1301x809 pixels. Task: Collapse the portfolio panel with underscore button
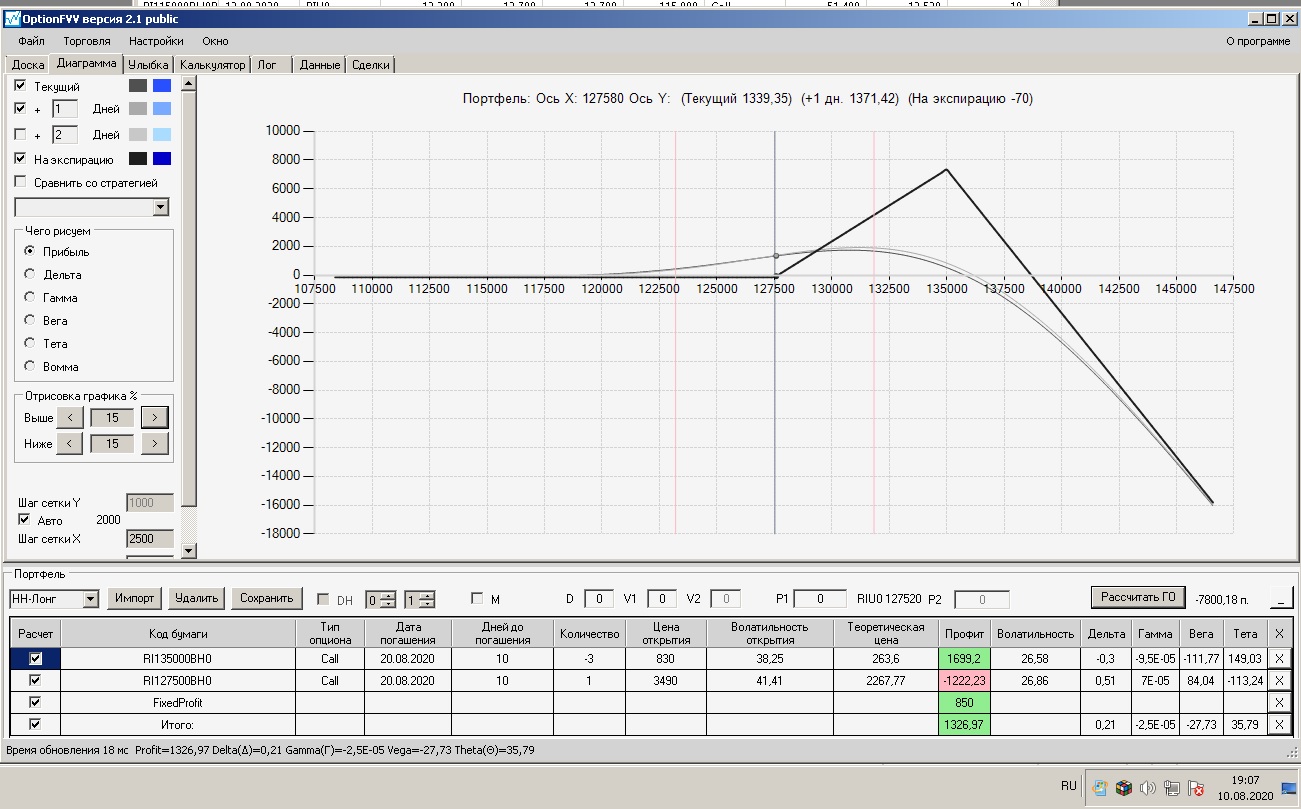coord(1280,598)
